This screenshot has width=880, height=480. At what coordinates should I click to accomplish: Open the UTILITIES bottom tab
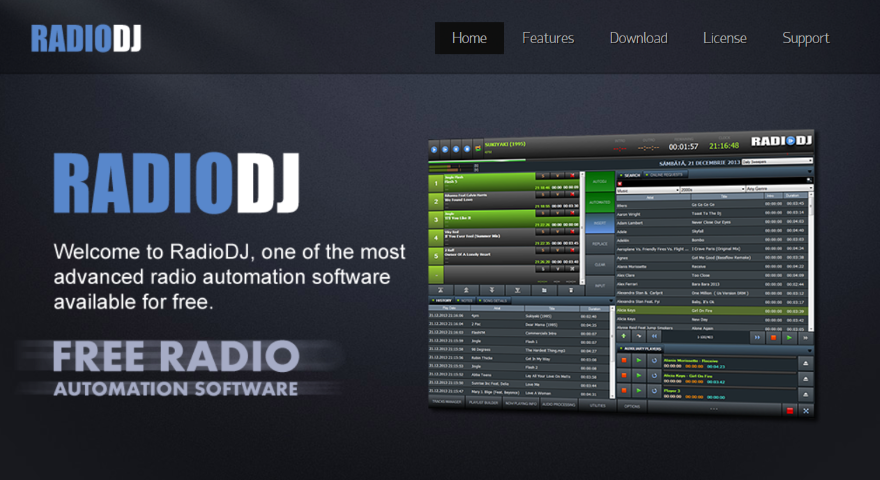(597, 405)
